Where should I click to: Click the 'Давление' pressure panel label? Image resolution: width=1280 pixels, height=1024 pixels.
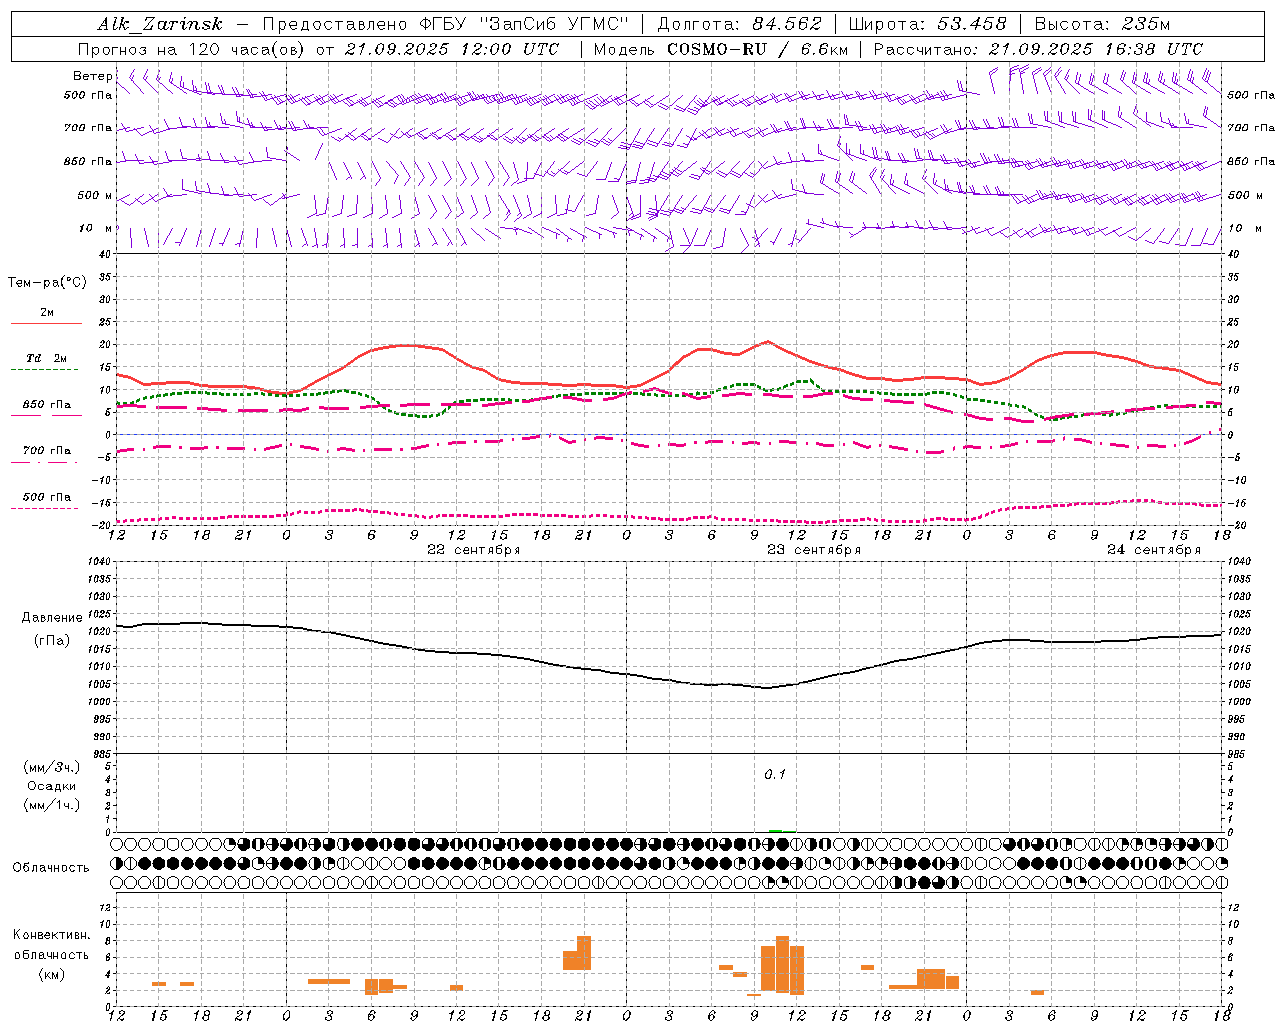[52, 618]
